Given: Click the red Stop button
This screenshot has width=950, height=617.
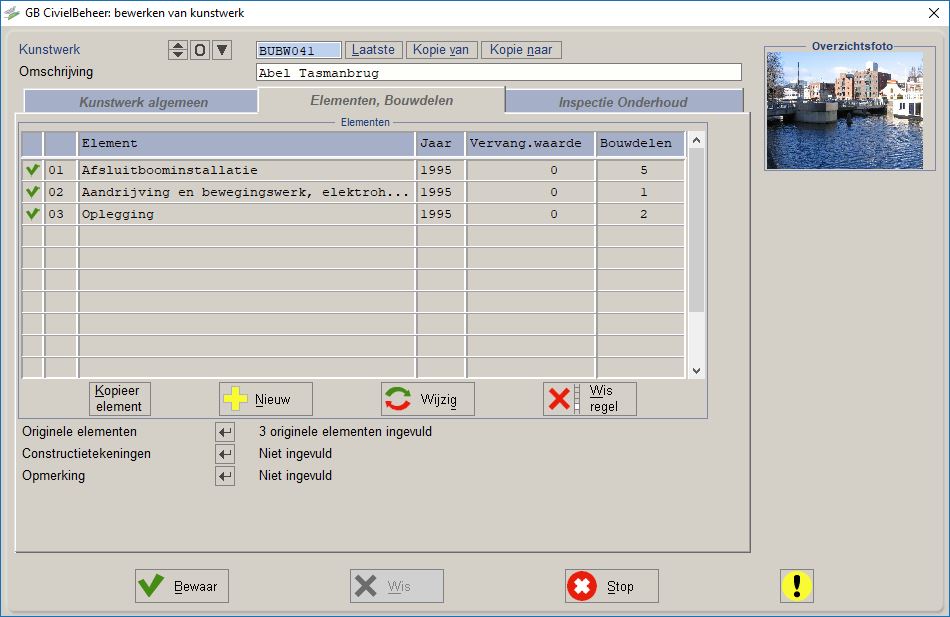Looking at the screenshot, I should point(612,586).
